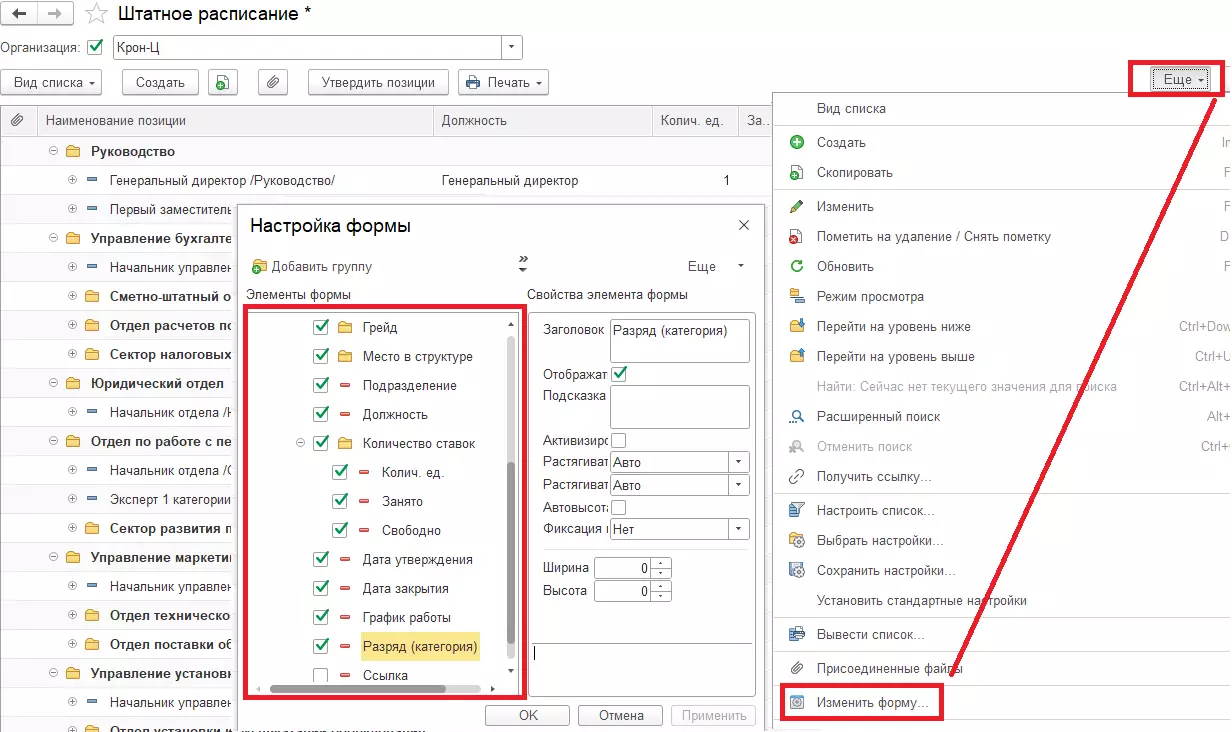This screenshot has width=1232, height=732.
Task: Click the Добавить группу folder icon
Action: pos(259,267)
